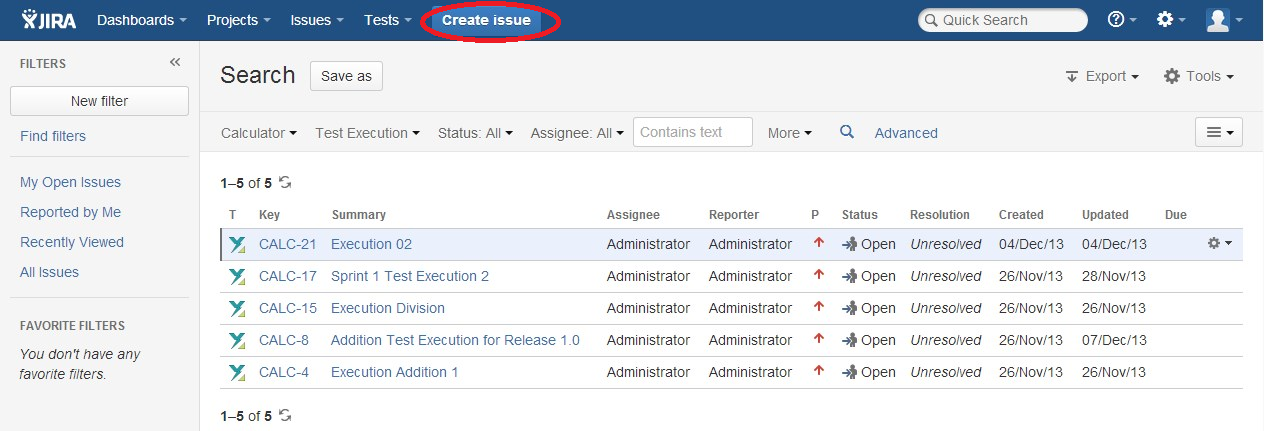1264x431 pixels.
Task: Open the gear actions menu for CALC-21
Action: (x=1219, y=243)
